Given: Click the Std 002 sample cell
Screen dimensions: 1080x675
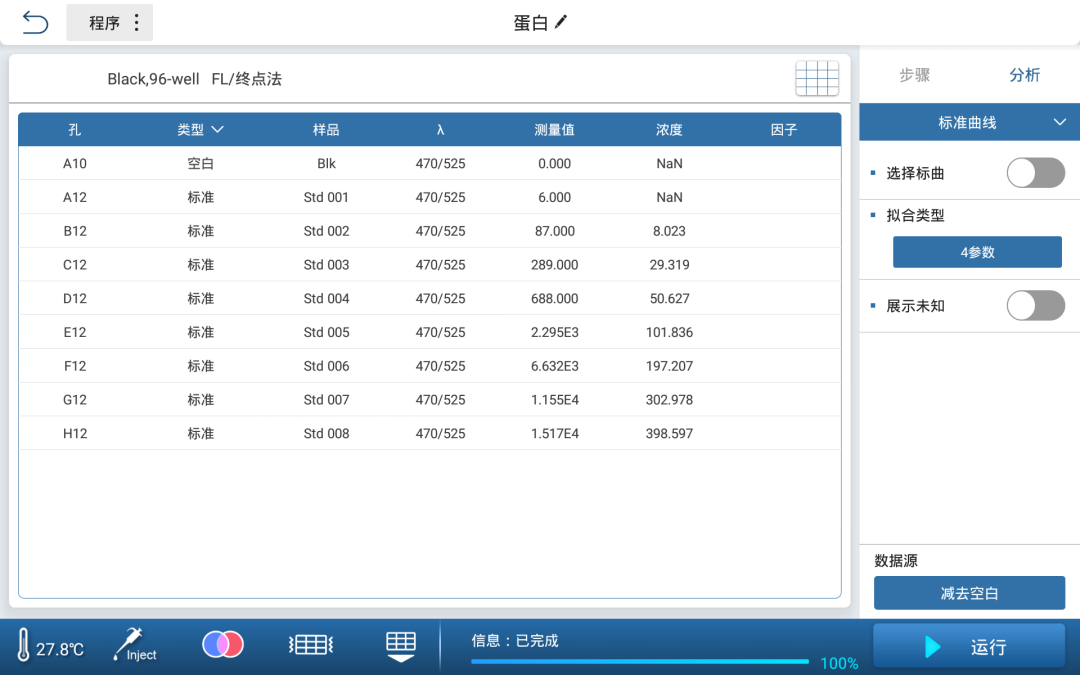Looking at the screenshot, I should coord(326,231).
